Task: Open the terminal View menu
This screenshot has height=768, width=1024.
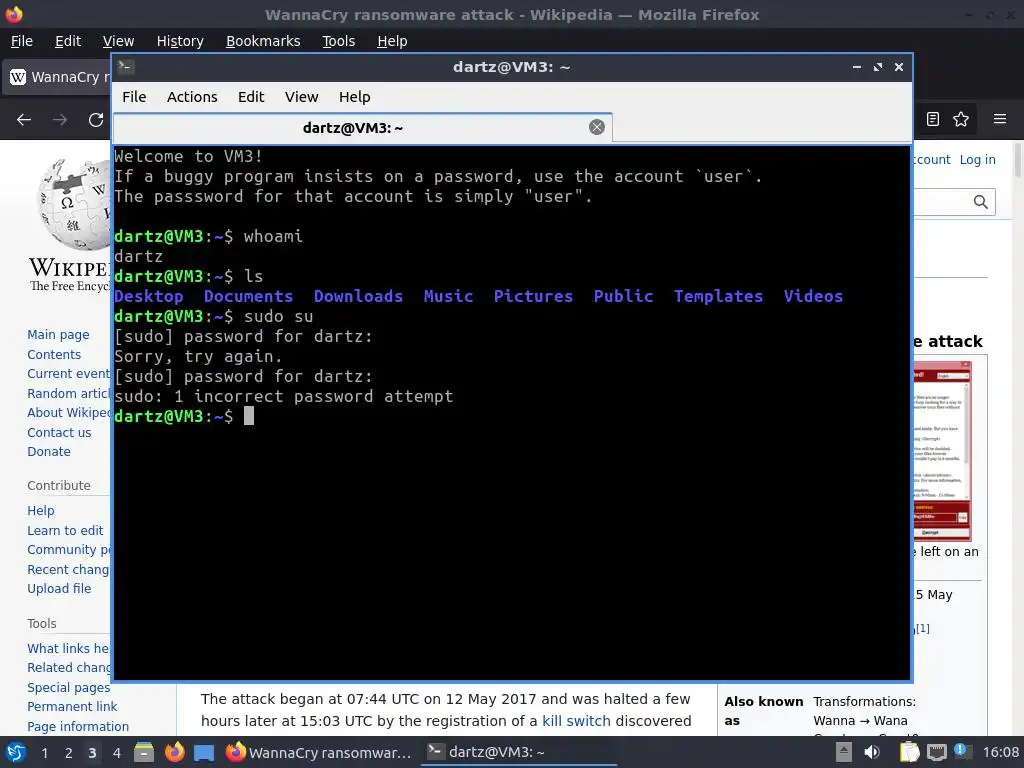Action: (301, 97)
